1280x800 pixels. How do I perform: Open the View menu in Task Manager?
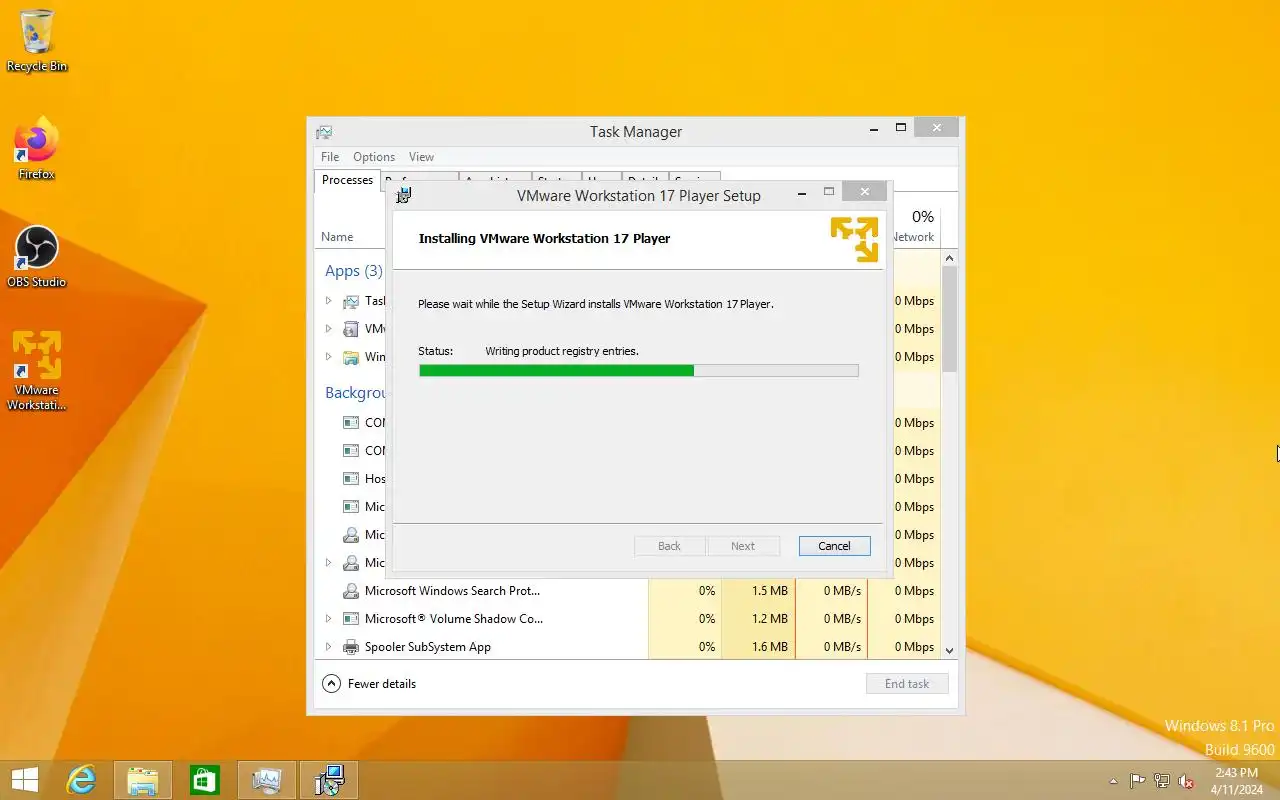click(421, 157)
